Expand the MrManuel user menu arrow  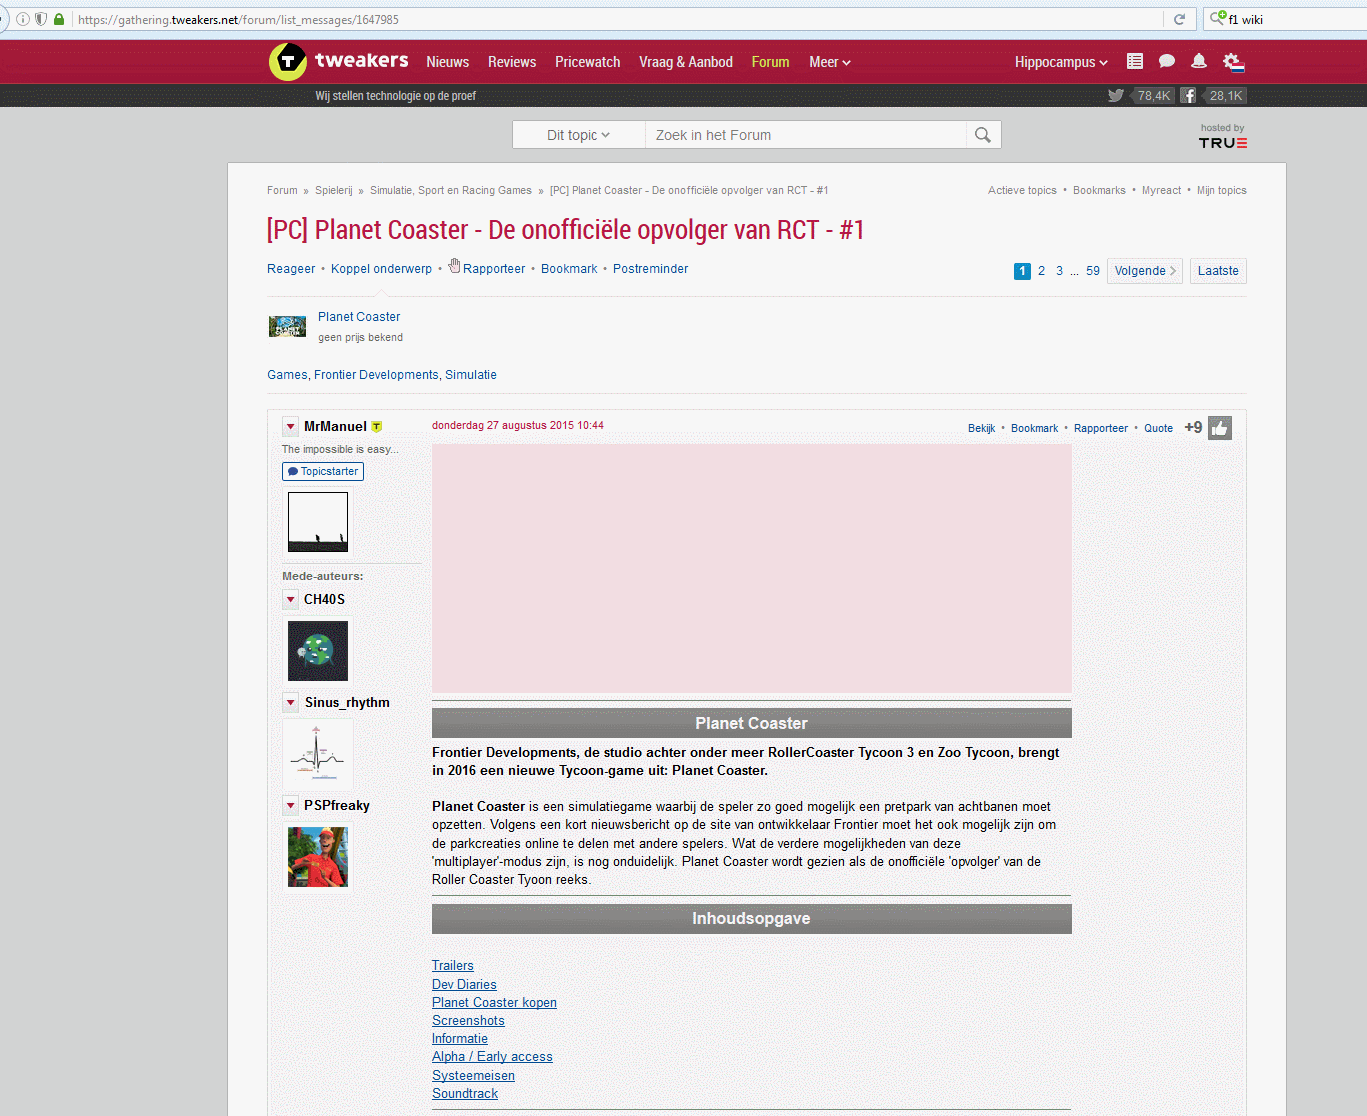pyautogui.click(x=290, y=426)
